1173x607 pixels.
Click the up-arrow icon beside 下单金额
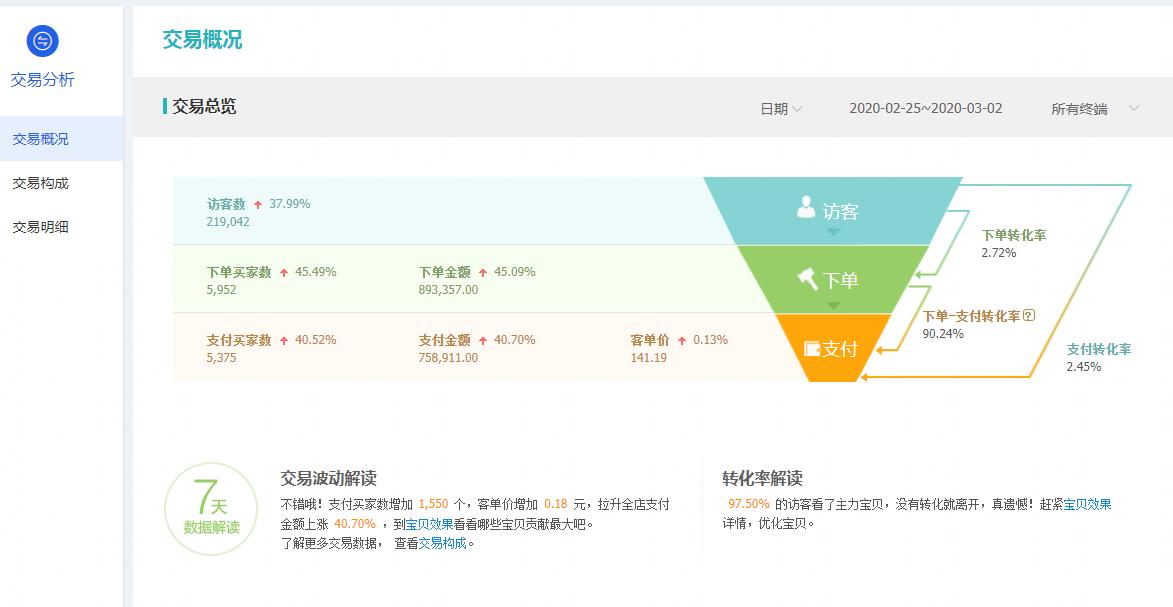484,271
